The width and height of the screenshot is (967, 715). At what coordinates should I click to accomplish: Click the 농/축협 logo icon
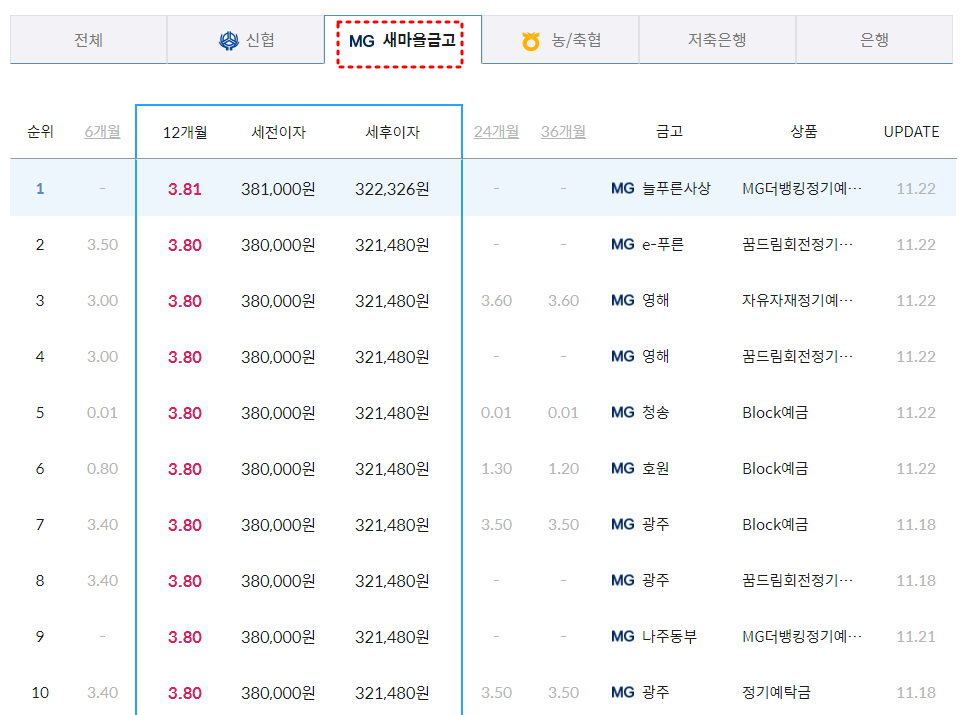(x=530, y=41)
